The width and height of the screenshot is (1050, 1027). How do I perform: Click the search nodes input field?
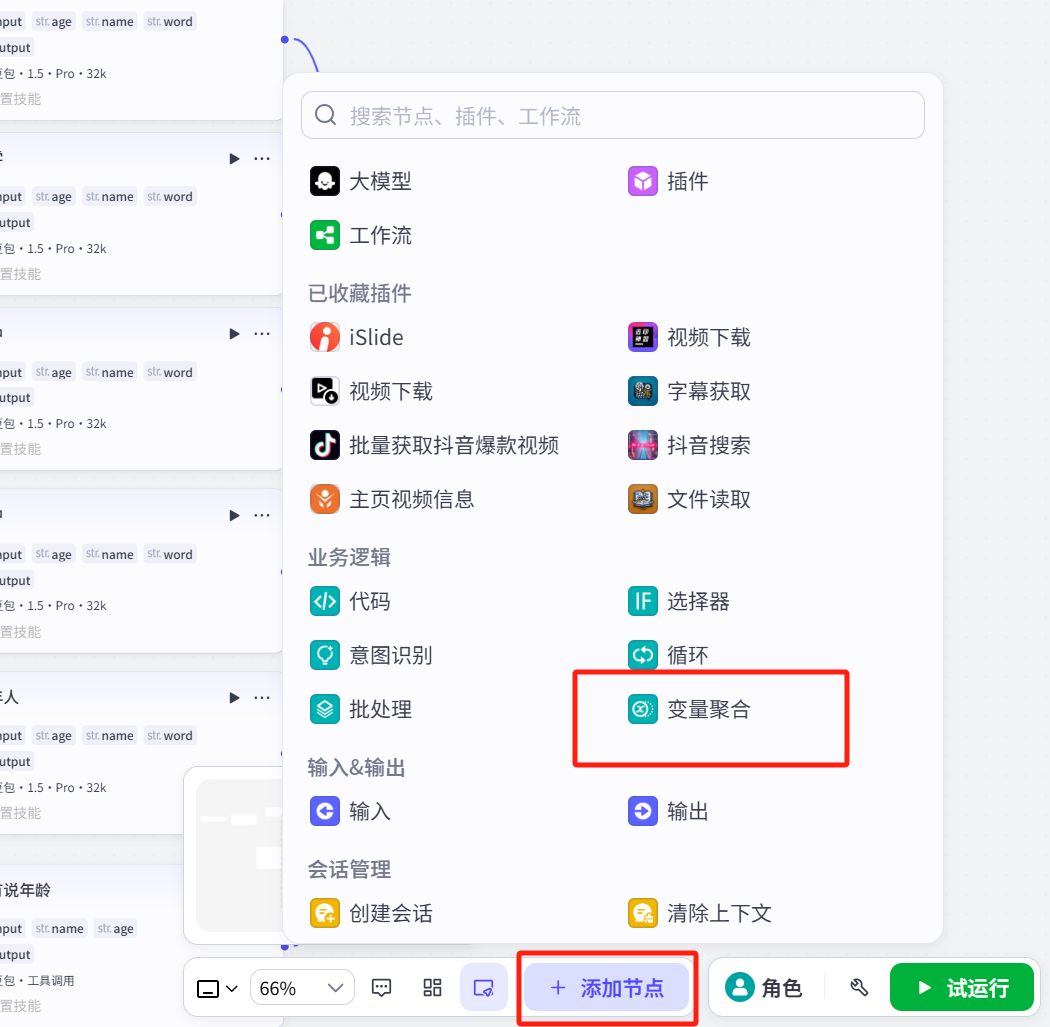coord(613,115)
